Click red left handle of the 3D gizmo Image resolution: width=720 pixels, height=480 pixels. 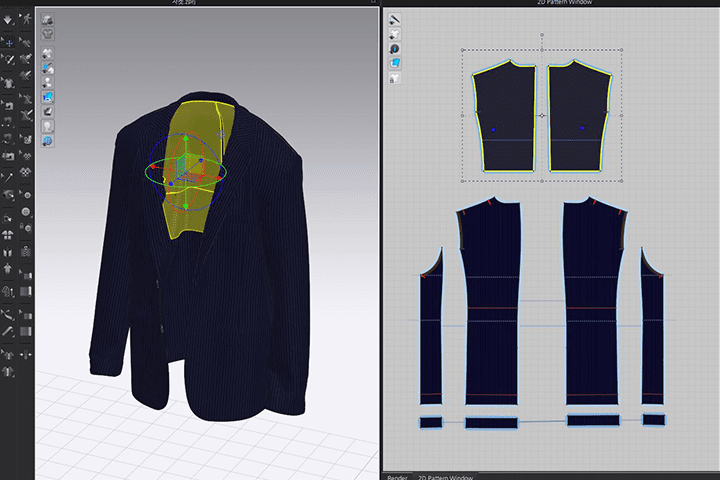(x=153, y=167)
